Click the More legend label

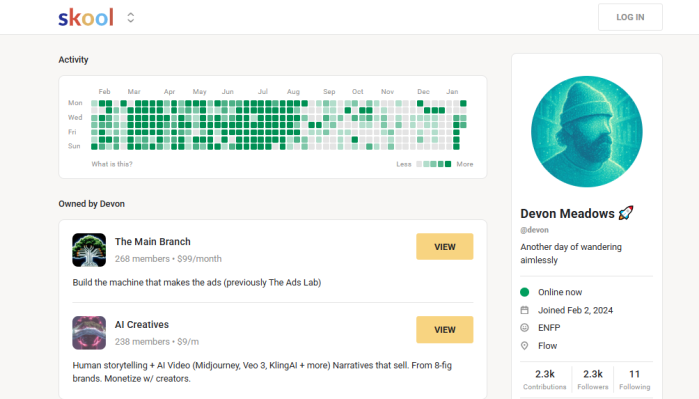465,164
